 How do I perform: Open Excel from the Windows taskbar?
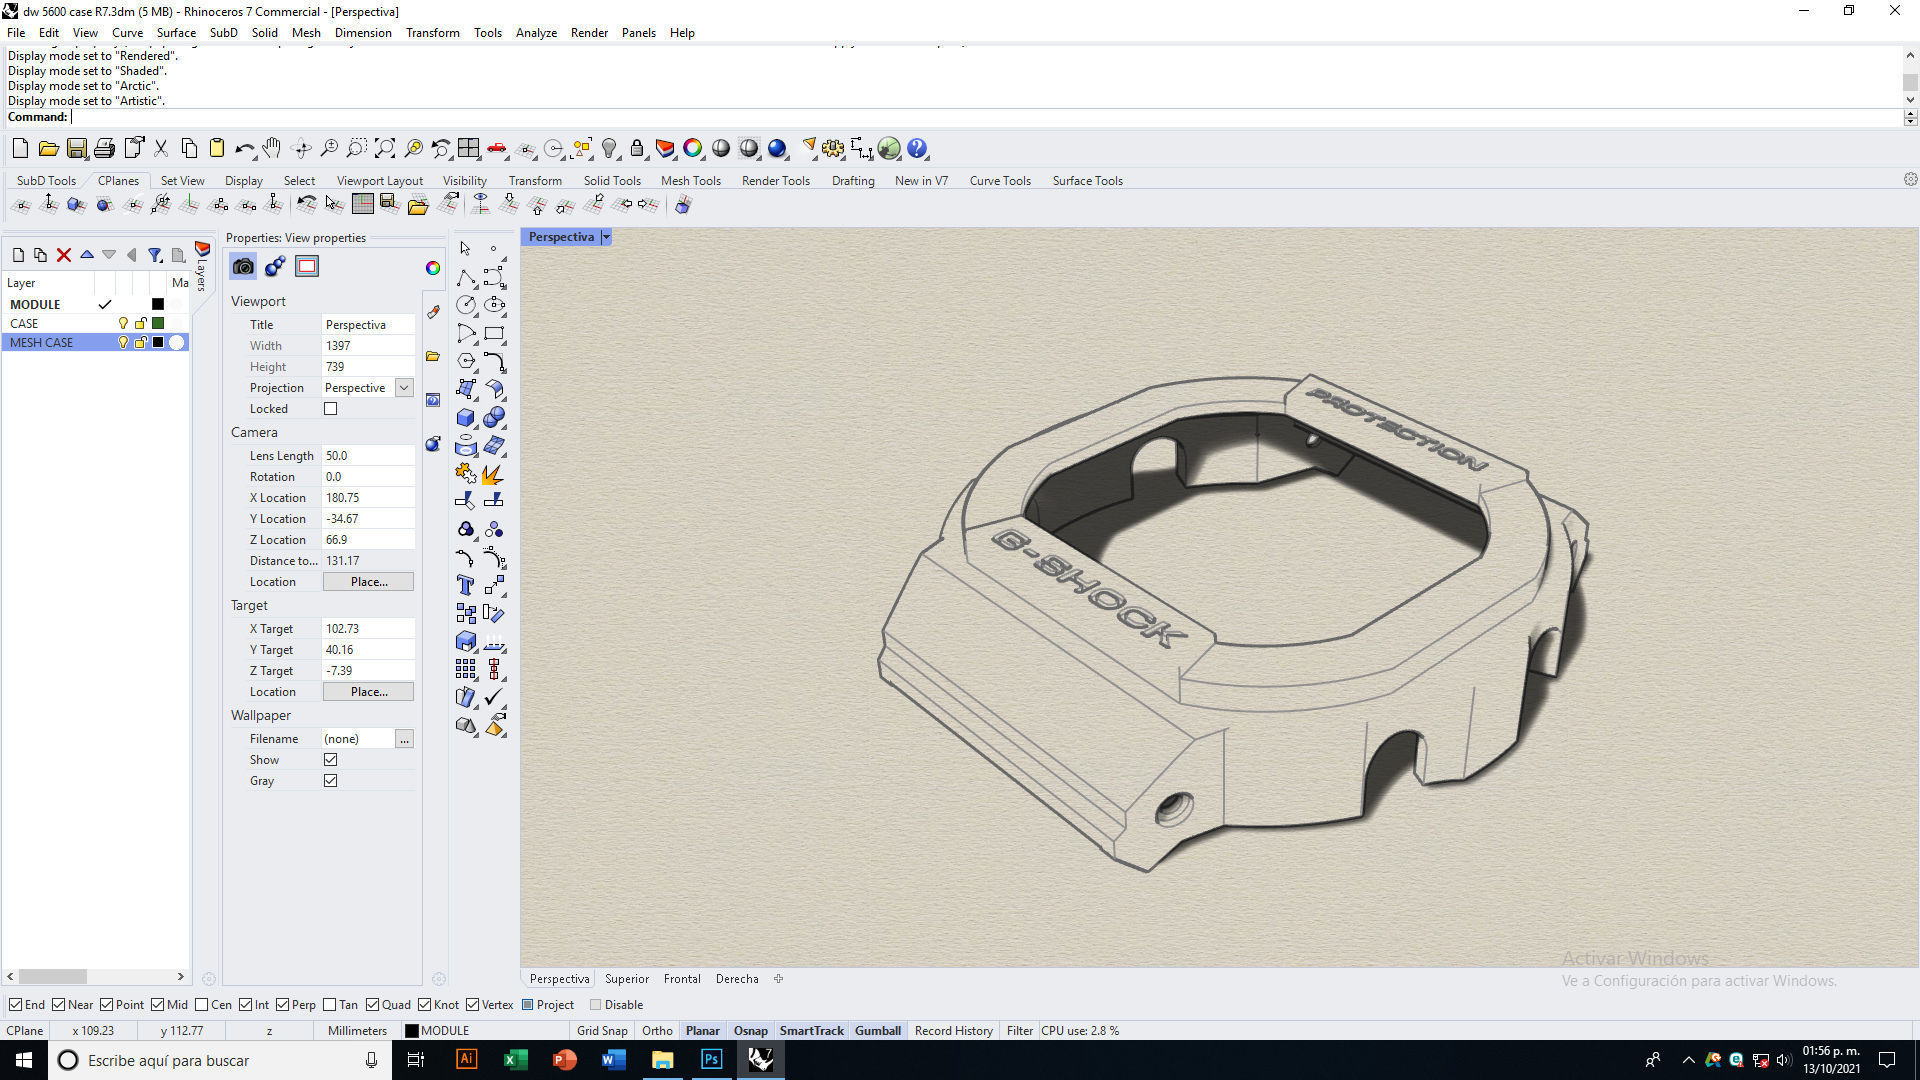click(516, 1060)
